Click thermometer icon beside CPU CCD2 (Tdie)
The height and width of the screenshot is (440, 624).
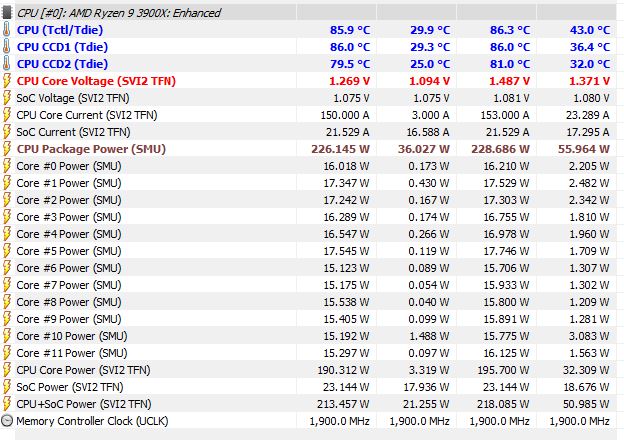tap(7, 64)
